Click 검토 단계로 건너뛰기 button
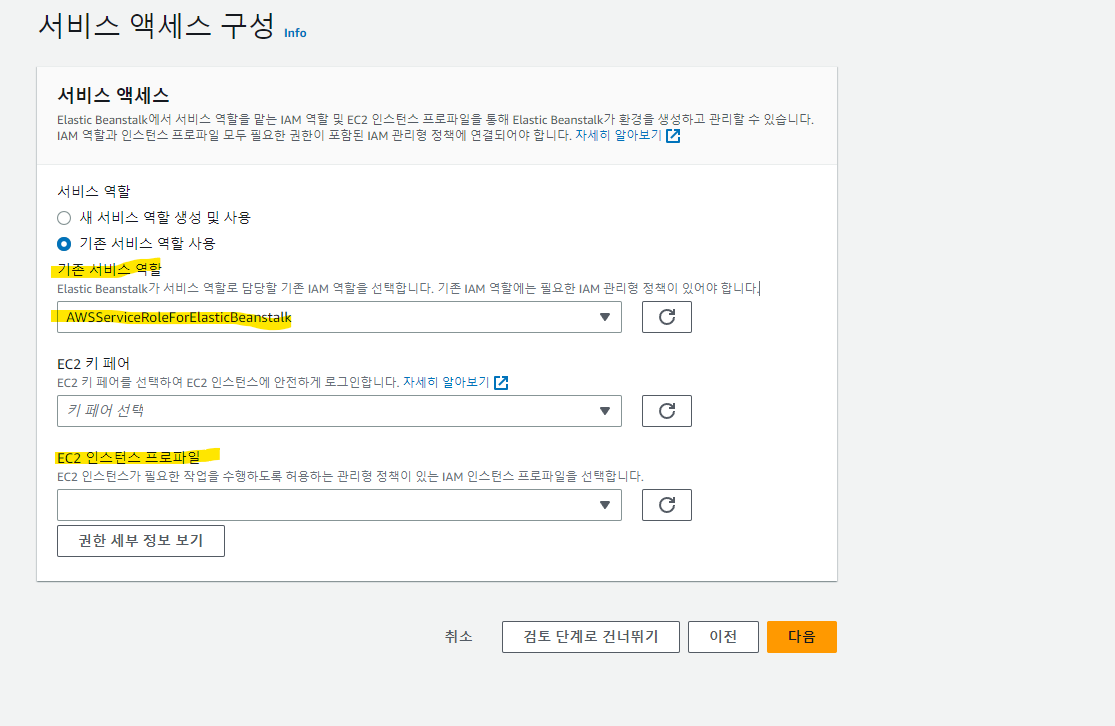The width and height of the screenshot is (1115, 726). 590,636
